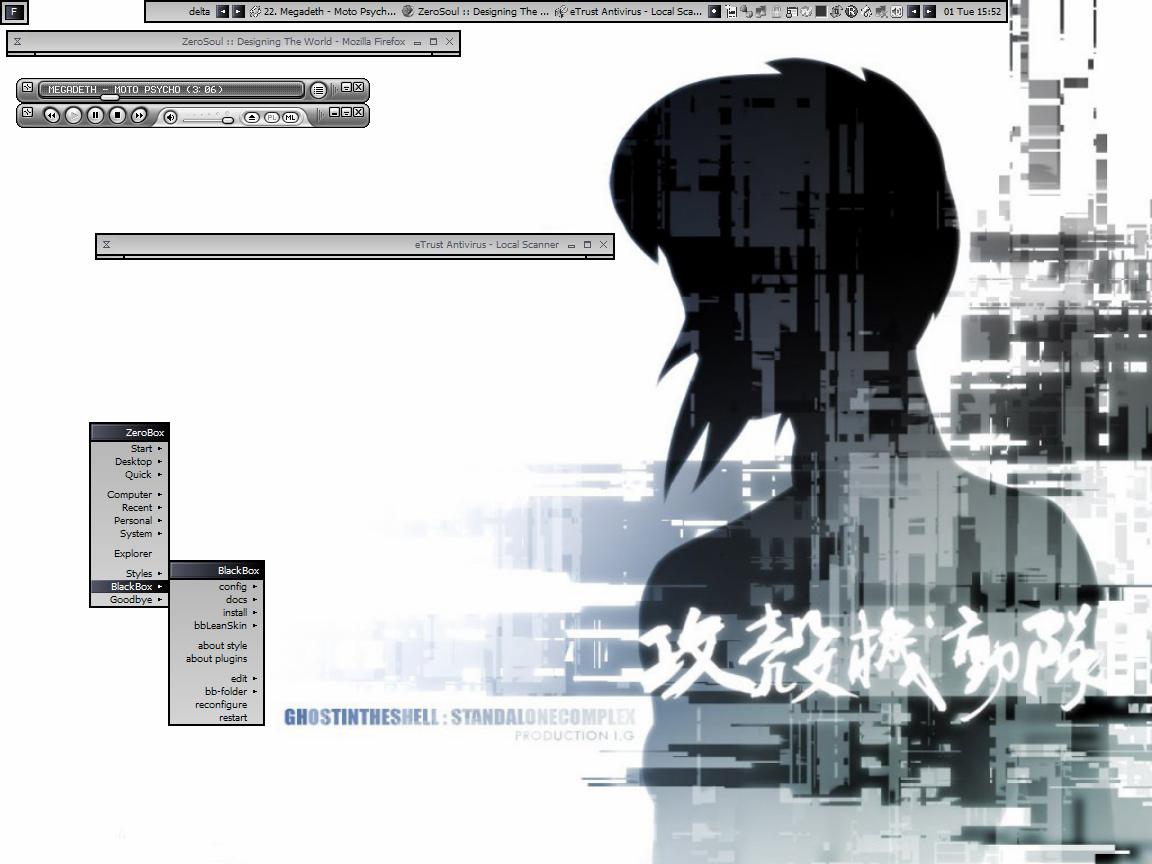Switch to the previous workspace beside delta
1152x864 pixels.
223,12
